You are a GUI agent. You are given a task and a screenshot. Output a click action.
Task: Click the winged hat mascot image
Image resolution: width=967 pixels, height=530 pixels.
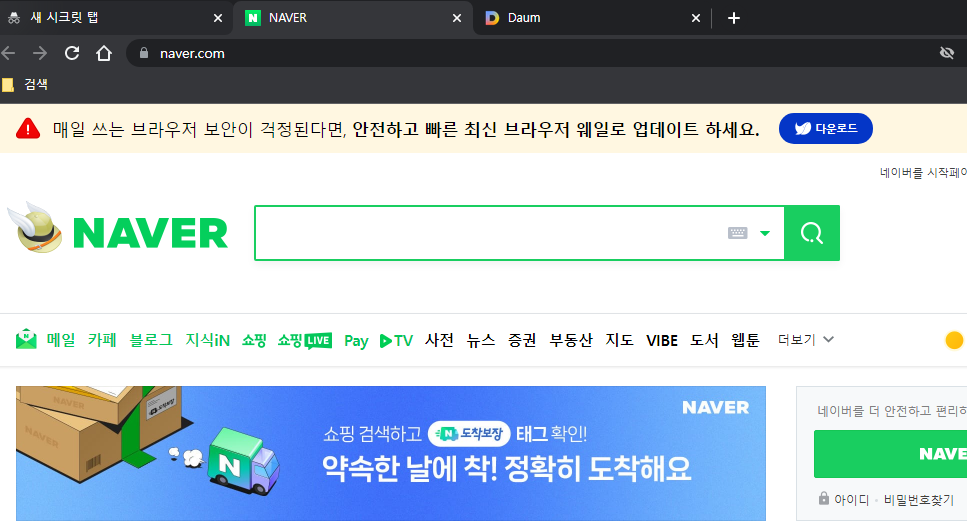[35, 227]
